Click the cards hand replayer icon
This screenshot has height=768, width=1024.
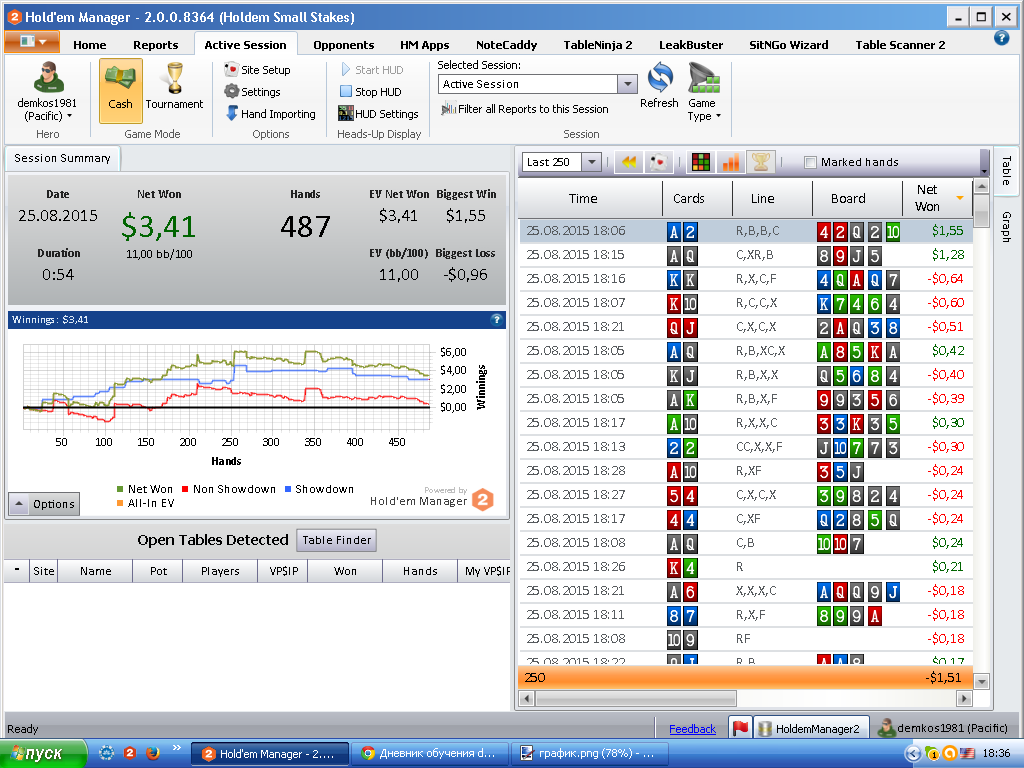tap(659, 162)
